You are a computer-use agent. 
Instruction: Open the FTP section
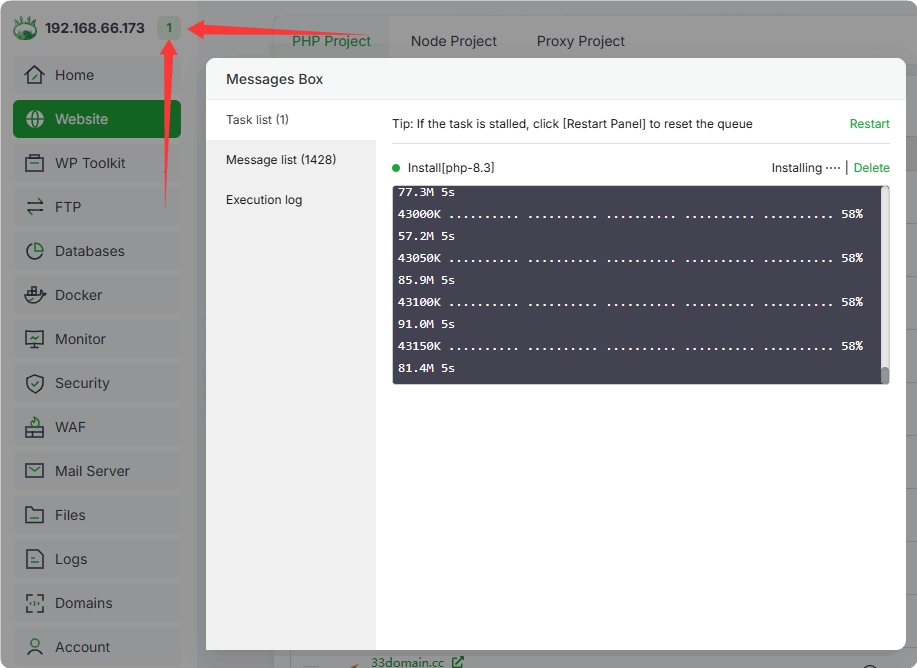[97, 206]
